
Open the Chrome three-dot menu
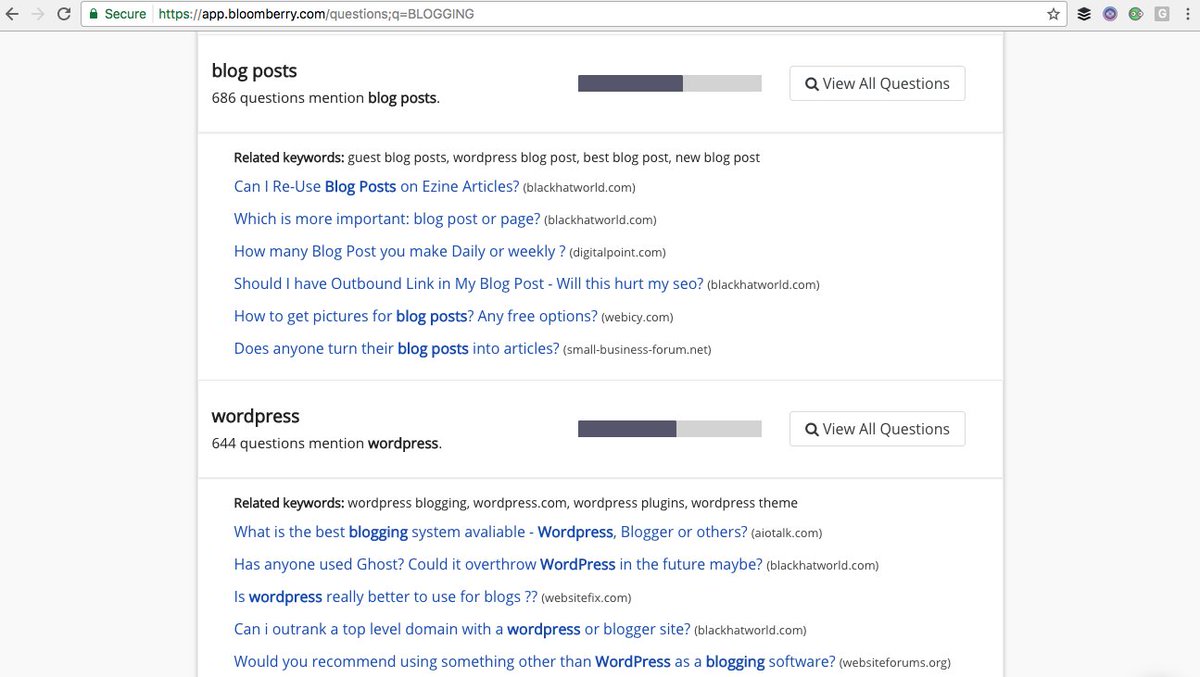coord(1188,14)
